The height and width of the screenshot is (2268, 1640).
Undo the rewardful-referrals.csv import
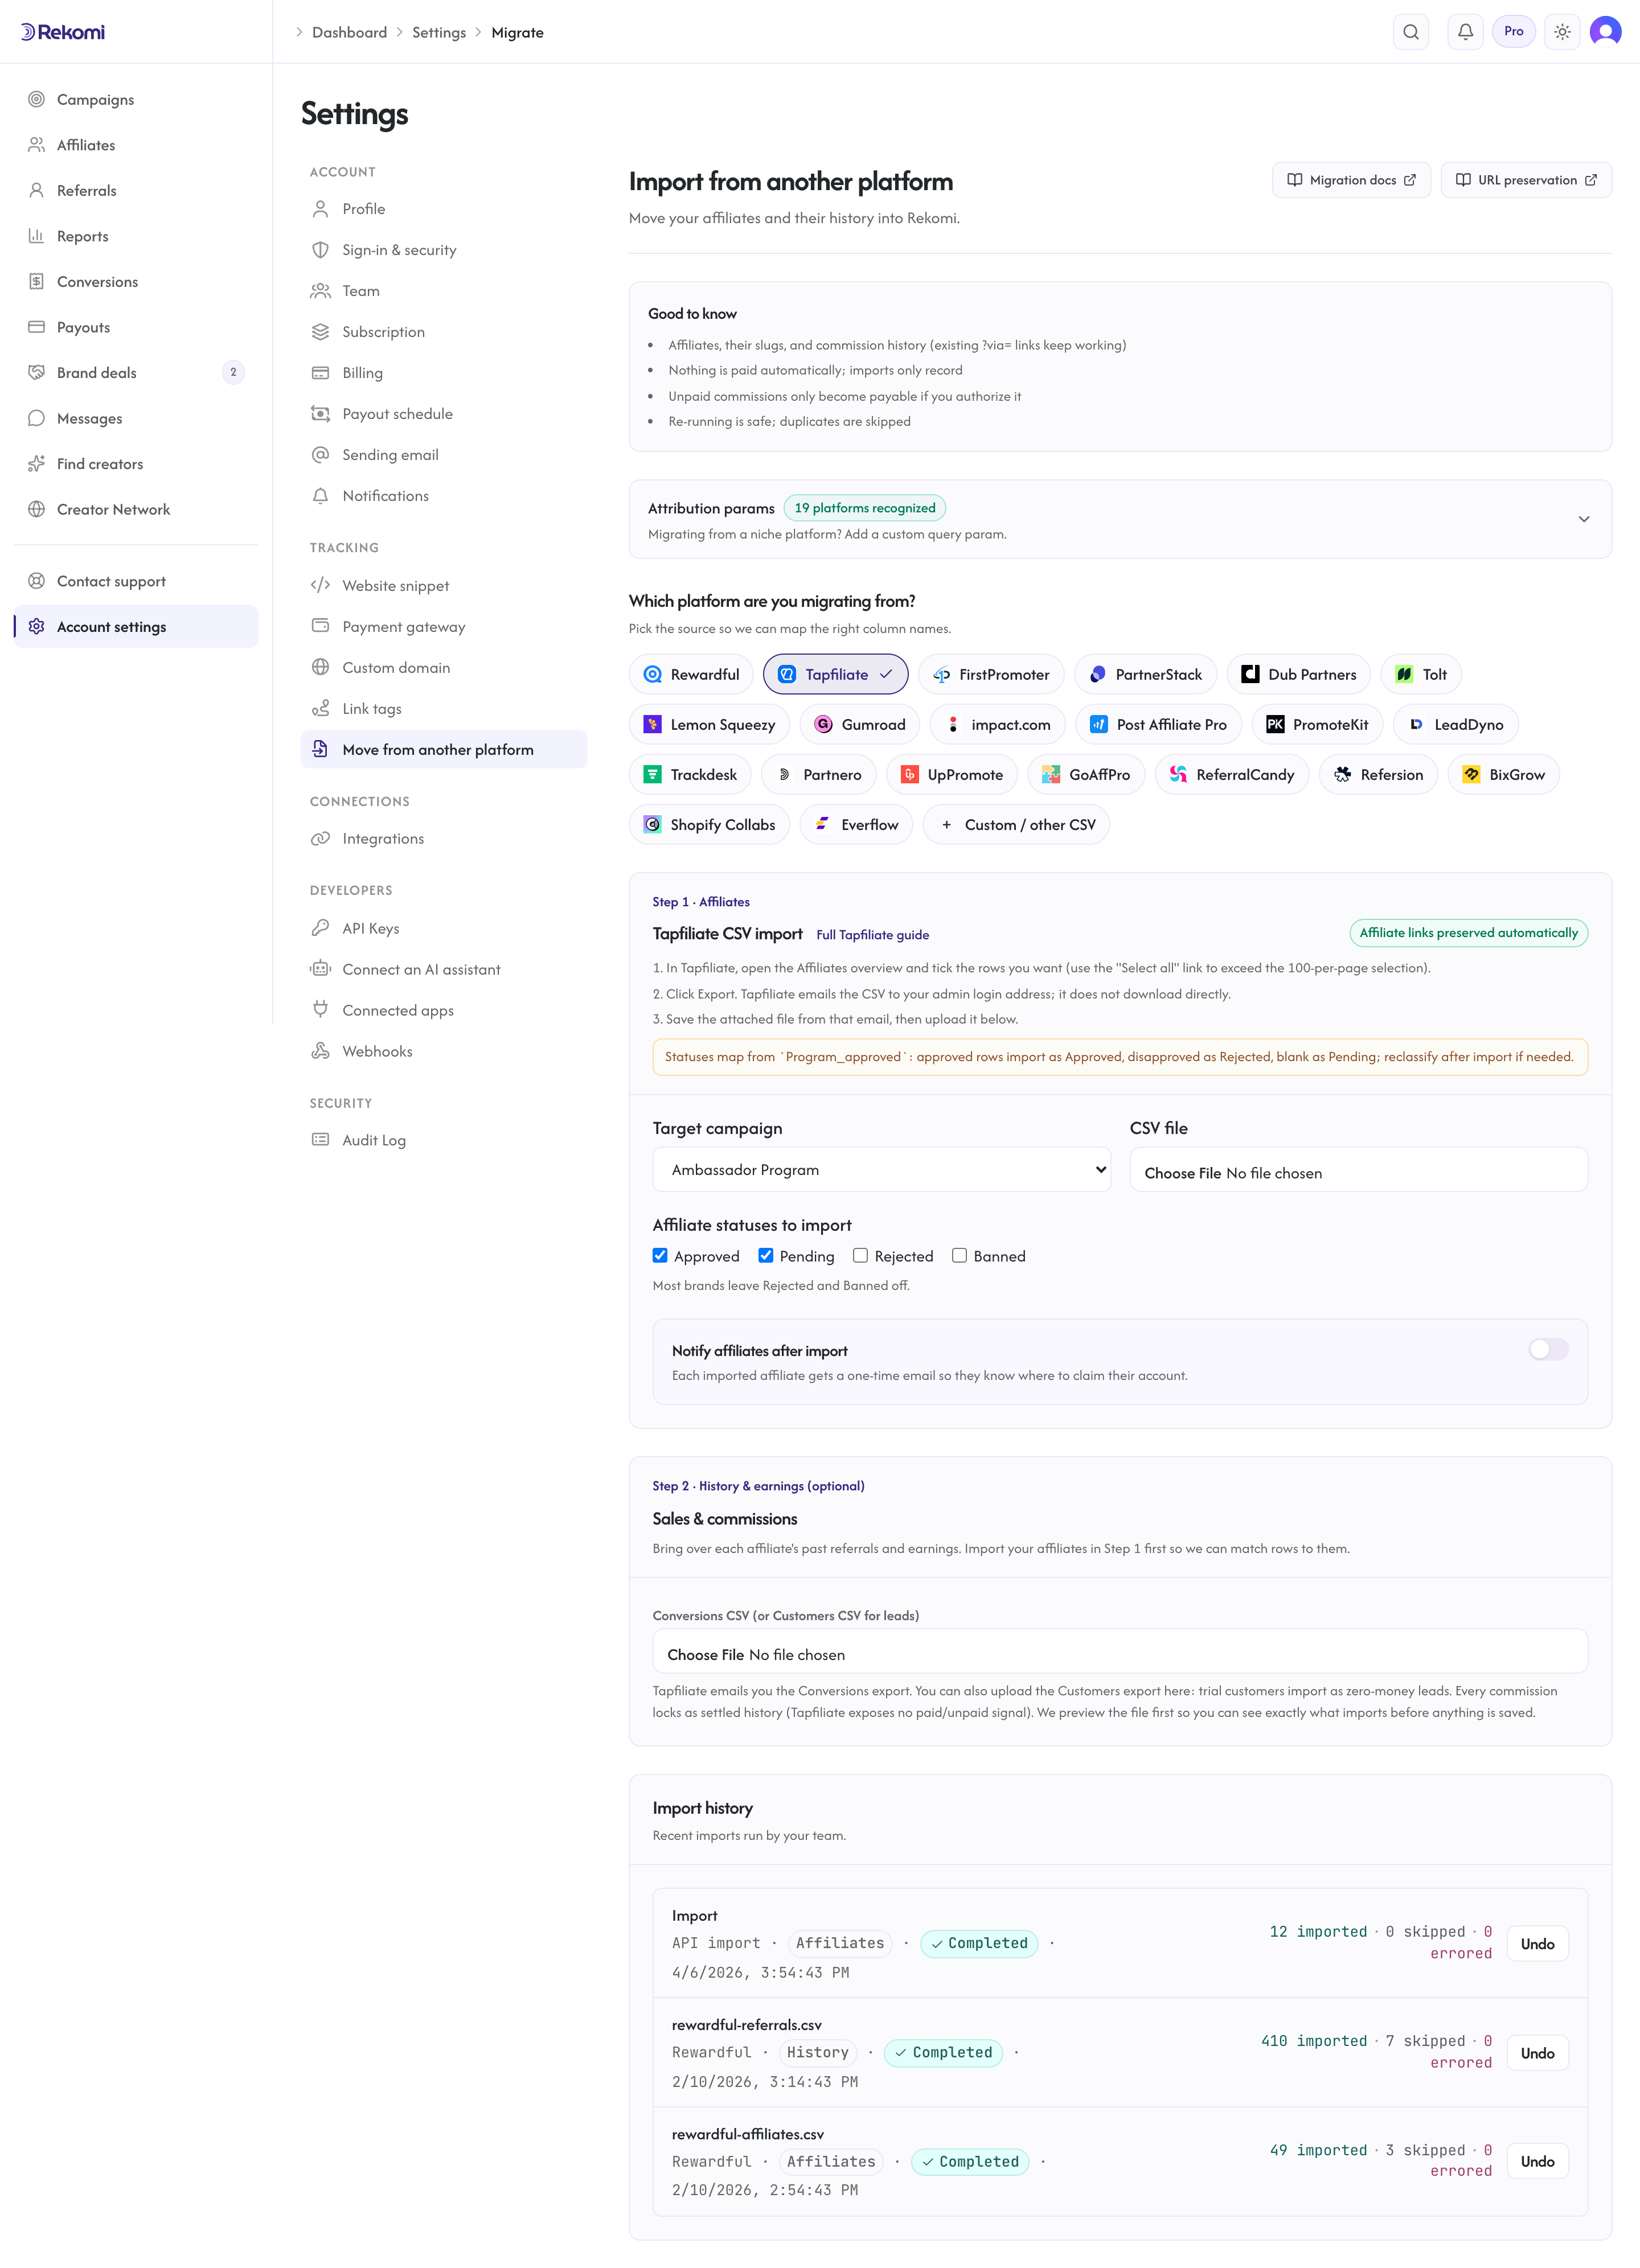coord(1537,2053)
